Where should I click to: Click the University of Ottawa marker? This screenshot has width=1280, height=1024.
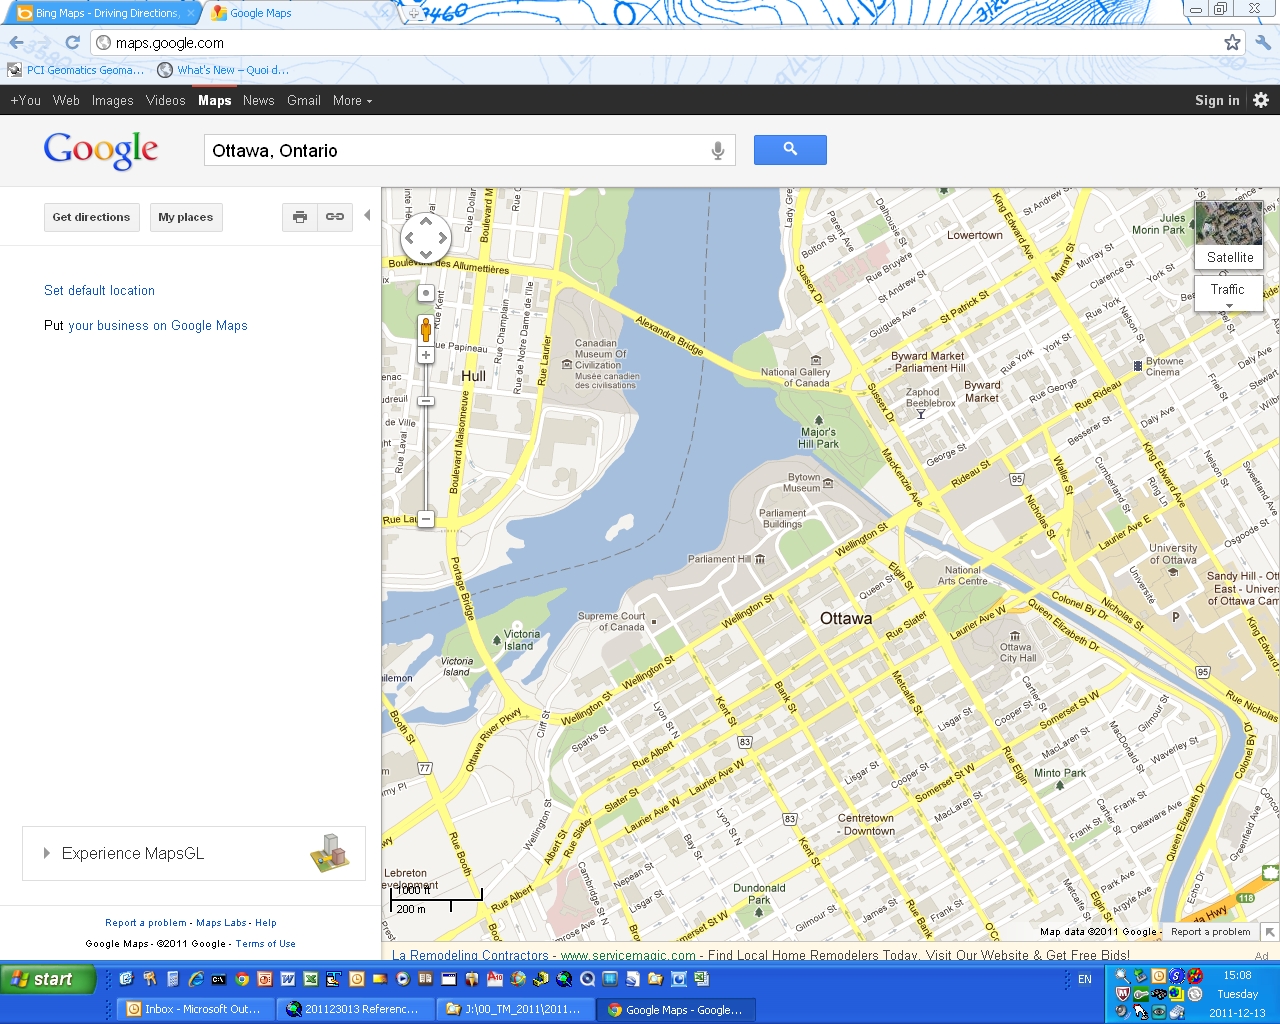coord(1173,572)
